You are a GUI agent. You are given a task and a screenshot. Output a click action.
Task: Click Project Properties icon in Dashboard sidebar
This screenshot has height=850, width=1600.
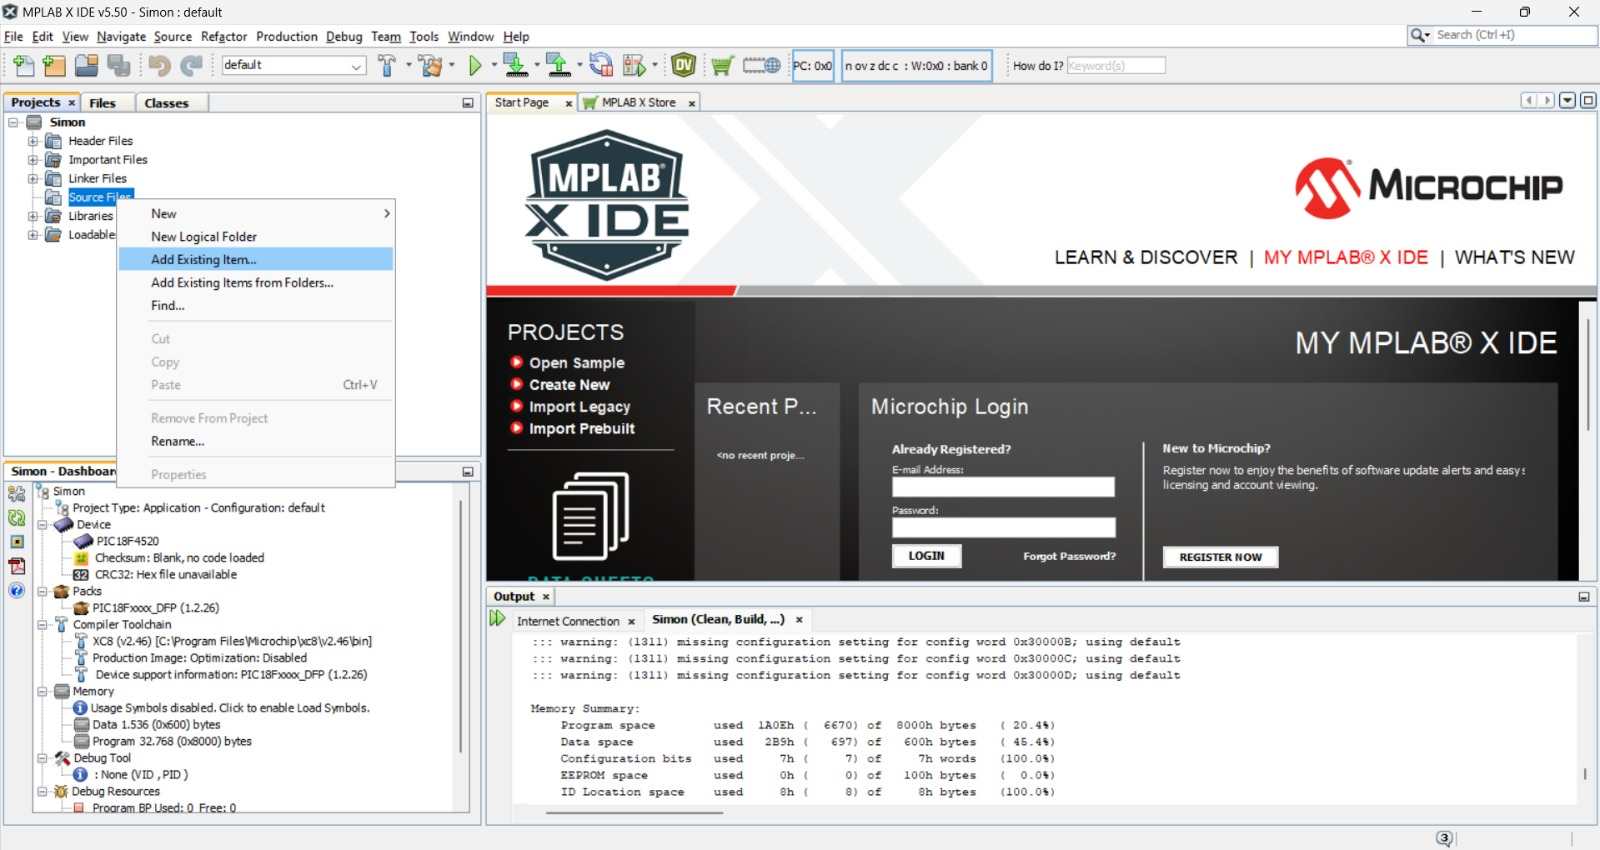[x=17, y=493]
